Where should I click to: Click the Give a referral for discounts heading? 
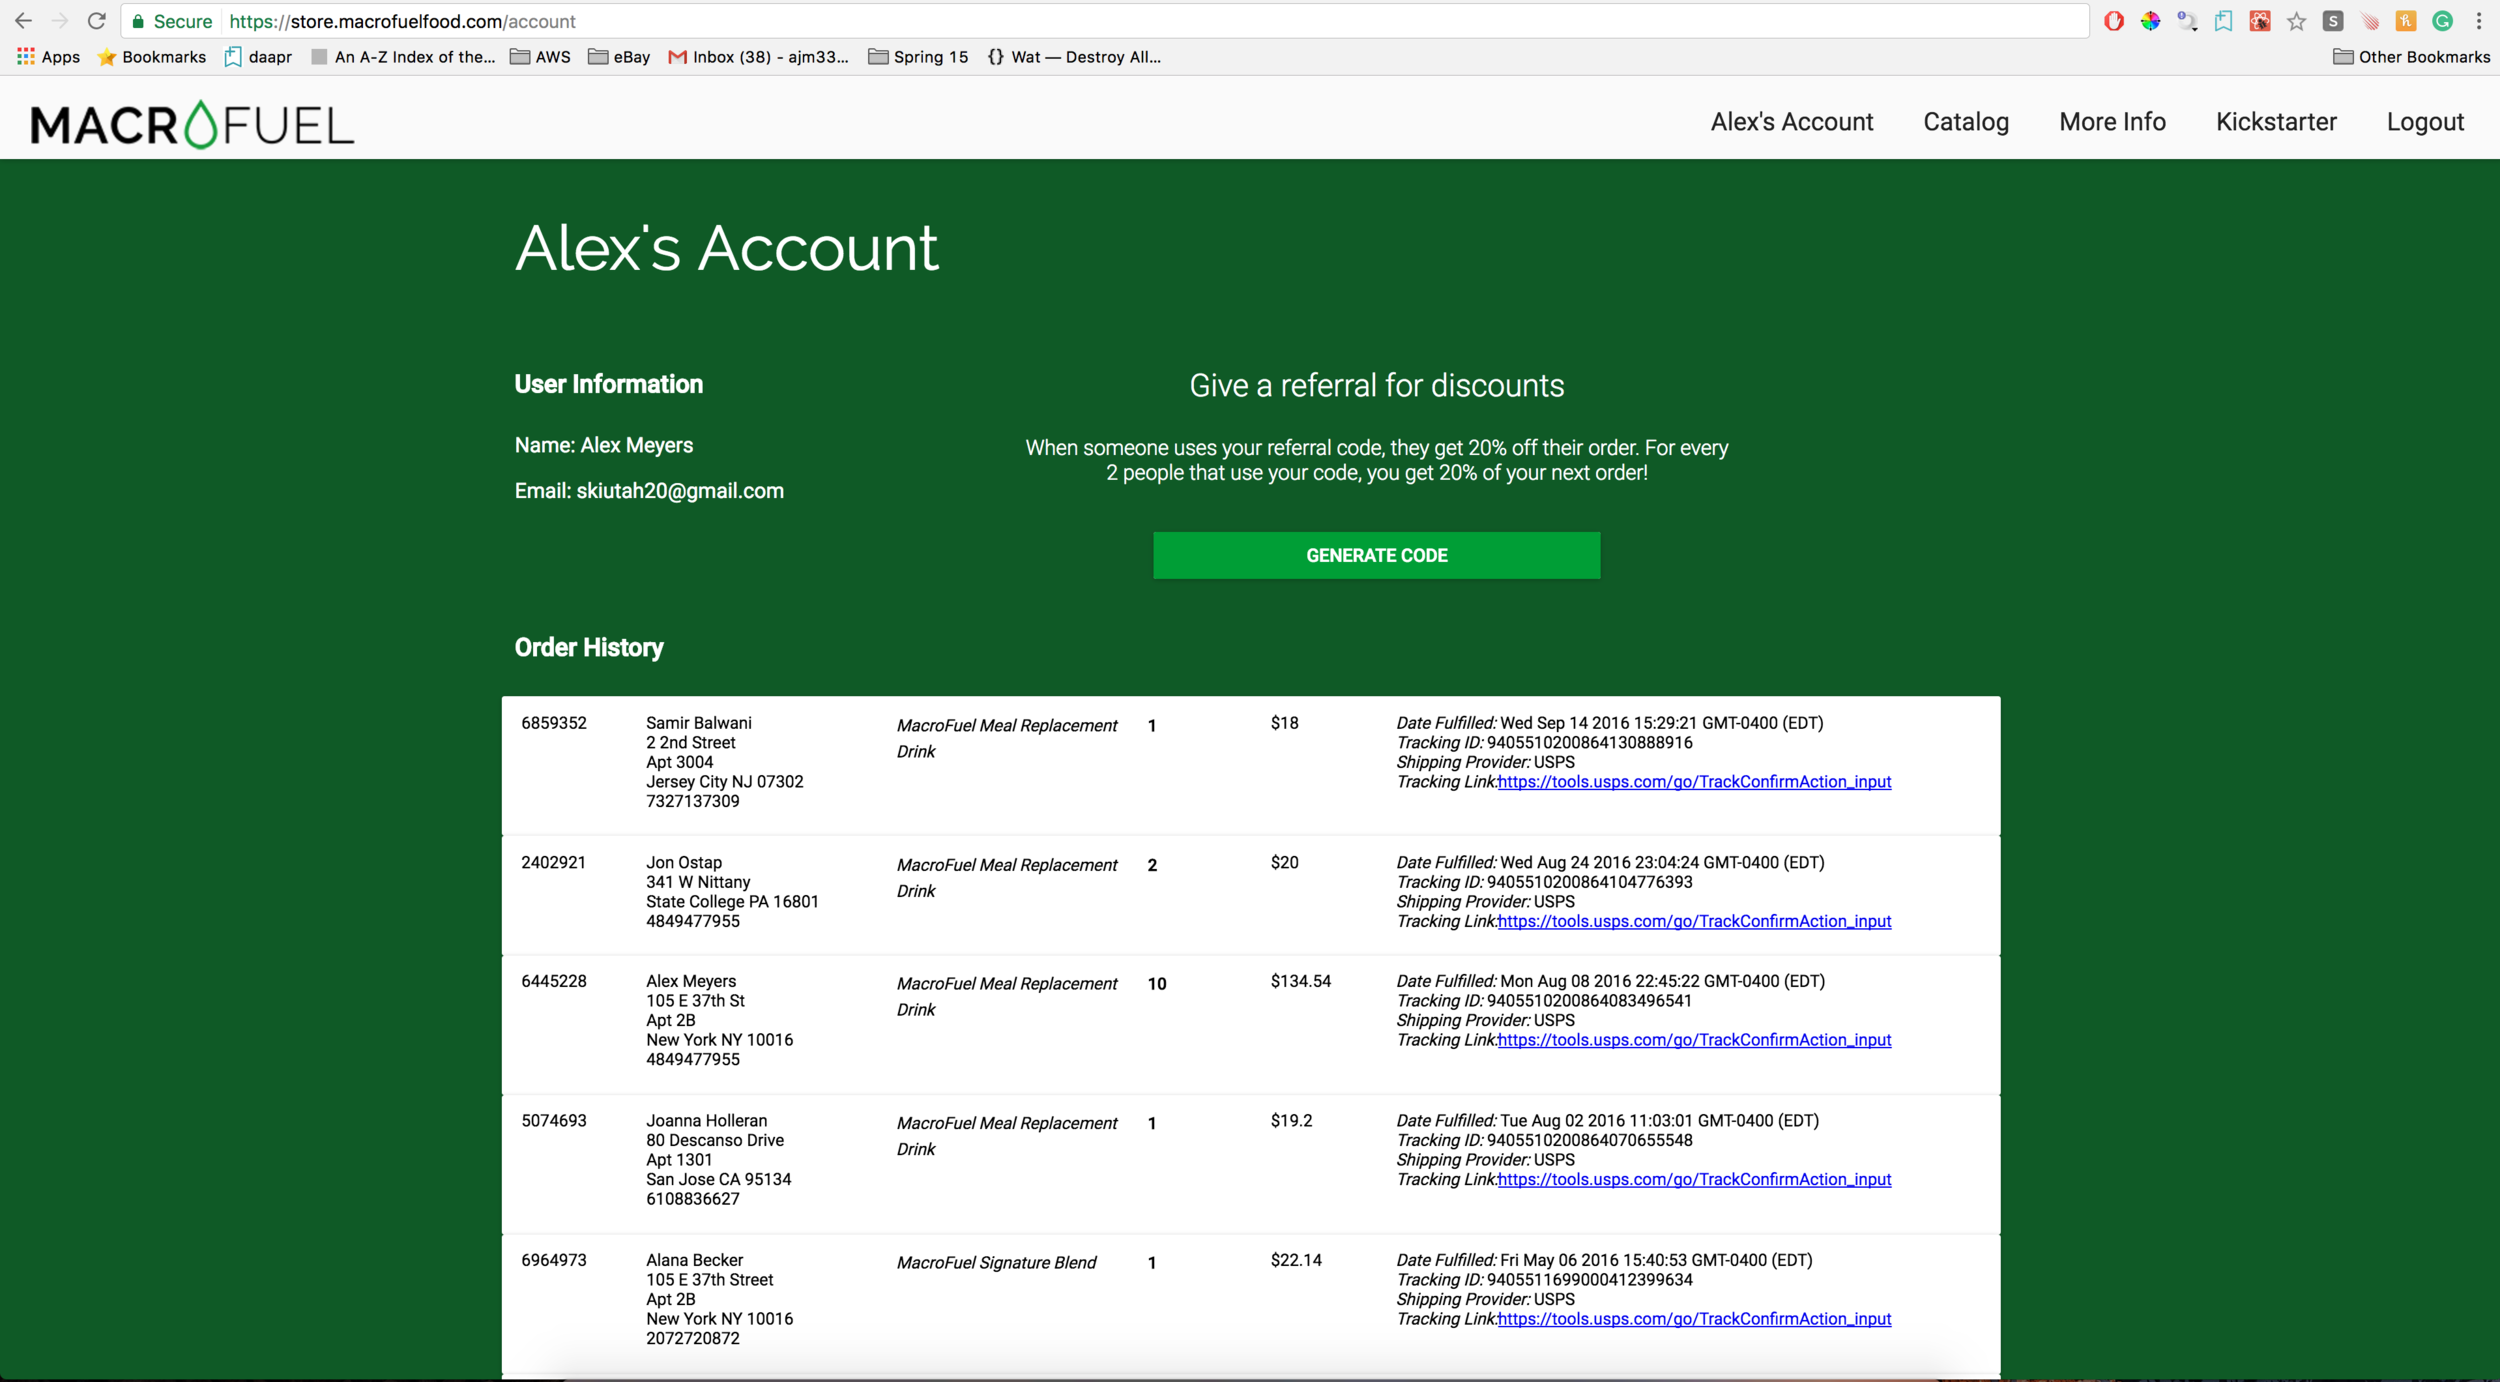(1376, 386)
